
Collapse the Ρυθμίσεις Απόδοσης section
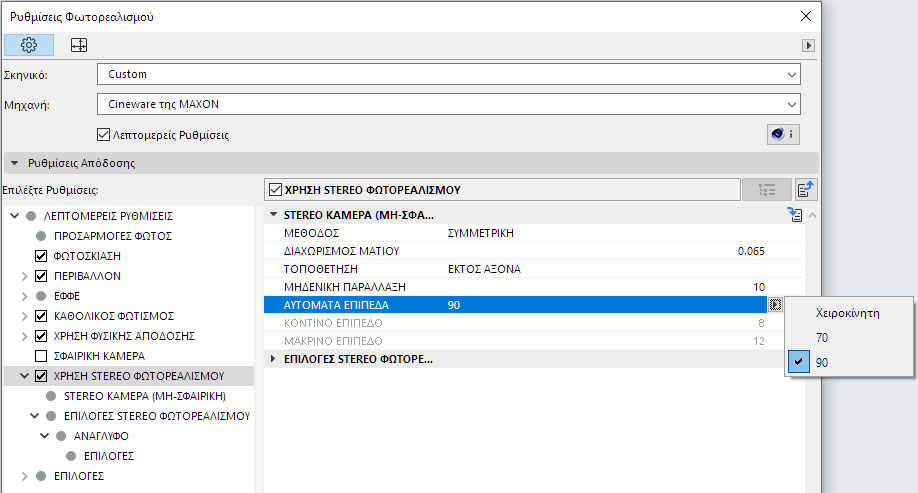point(15,163)
